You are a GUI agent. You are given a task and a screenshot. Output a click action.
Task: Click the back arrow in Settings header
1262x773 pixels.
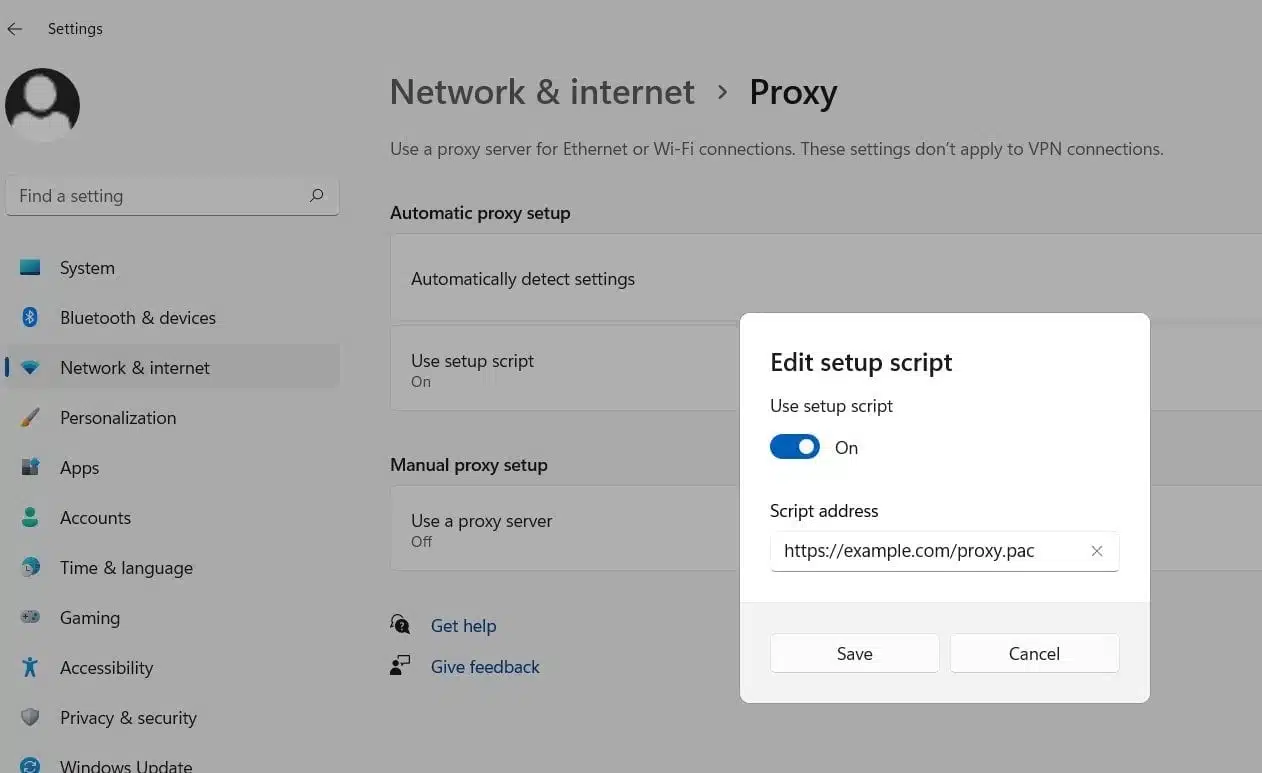point(15,29)
